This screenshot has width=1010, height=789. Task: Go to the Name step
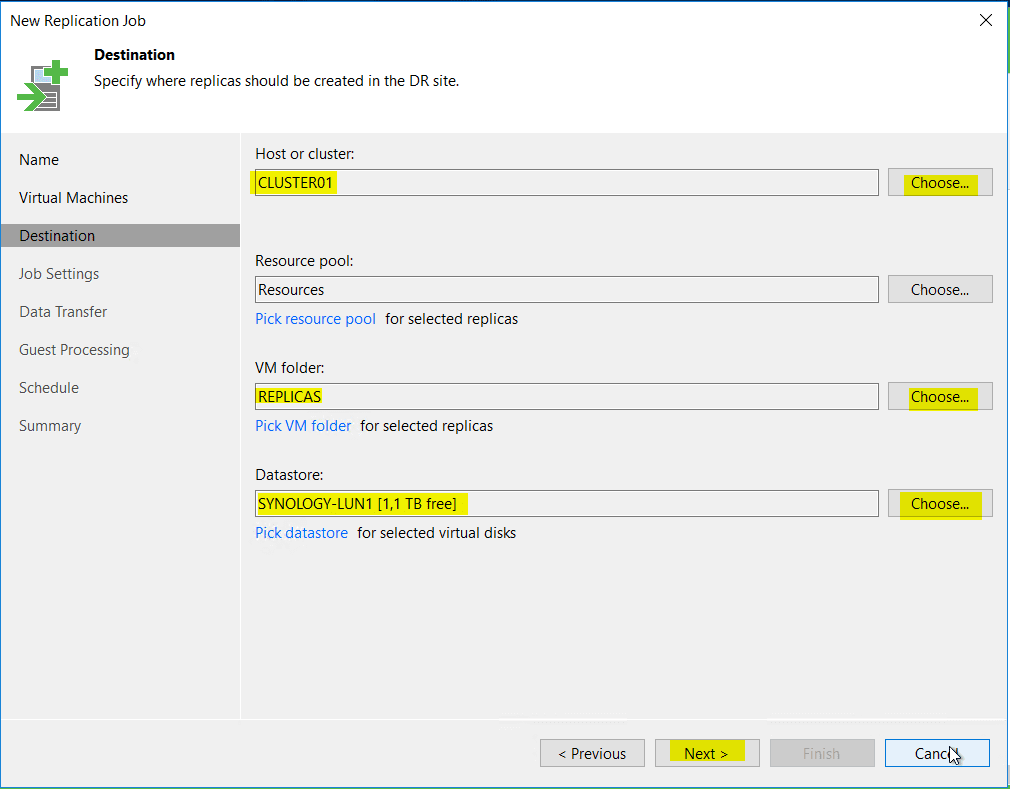[x=39, y=159]
